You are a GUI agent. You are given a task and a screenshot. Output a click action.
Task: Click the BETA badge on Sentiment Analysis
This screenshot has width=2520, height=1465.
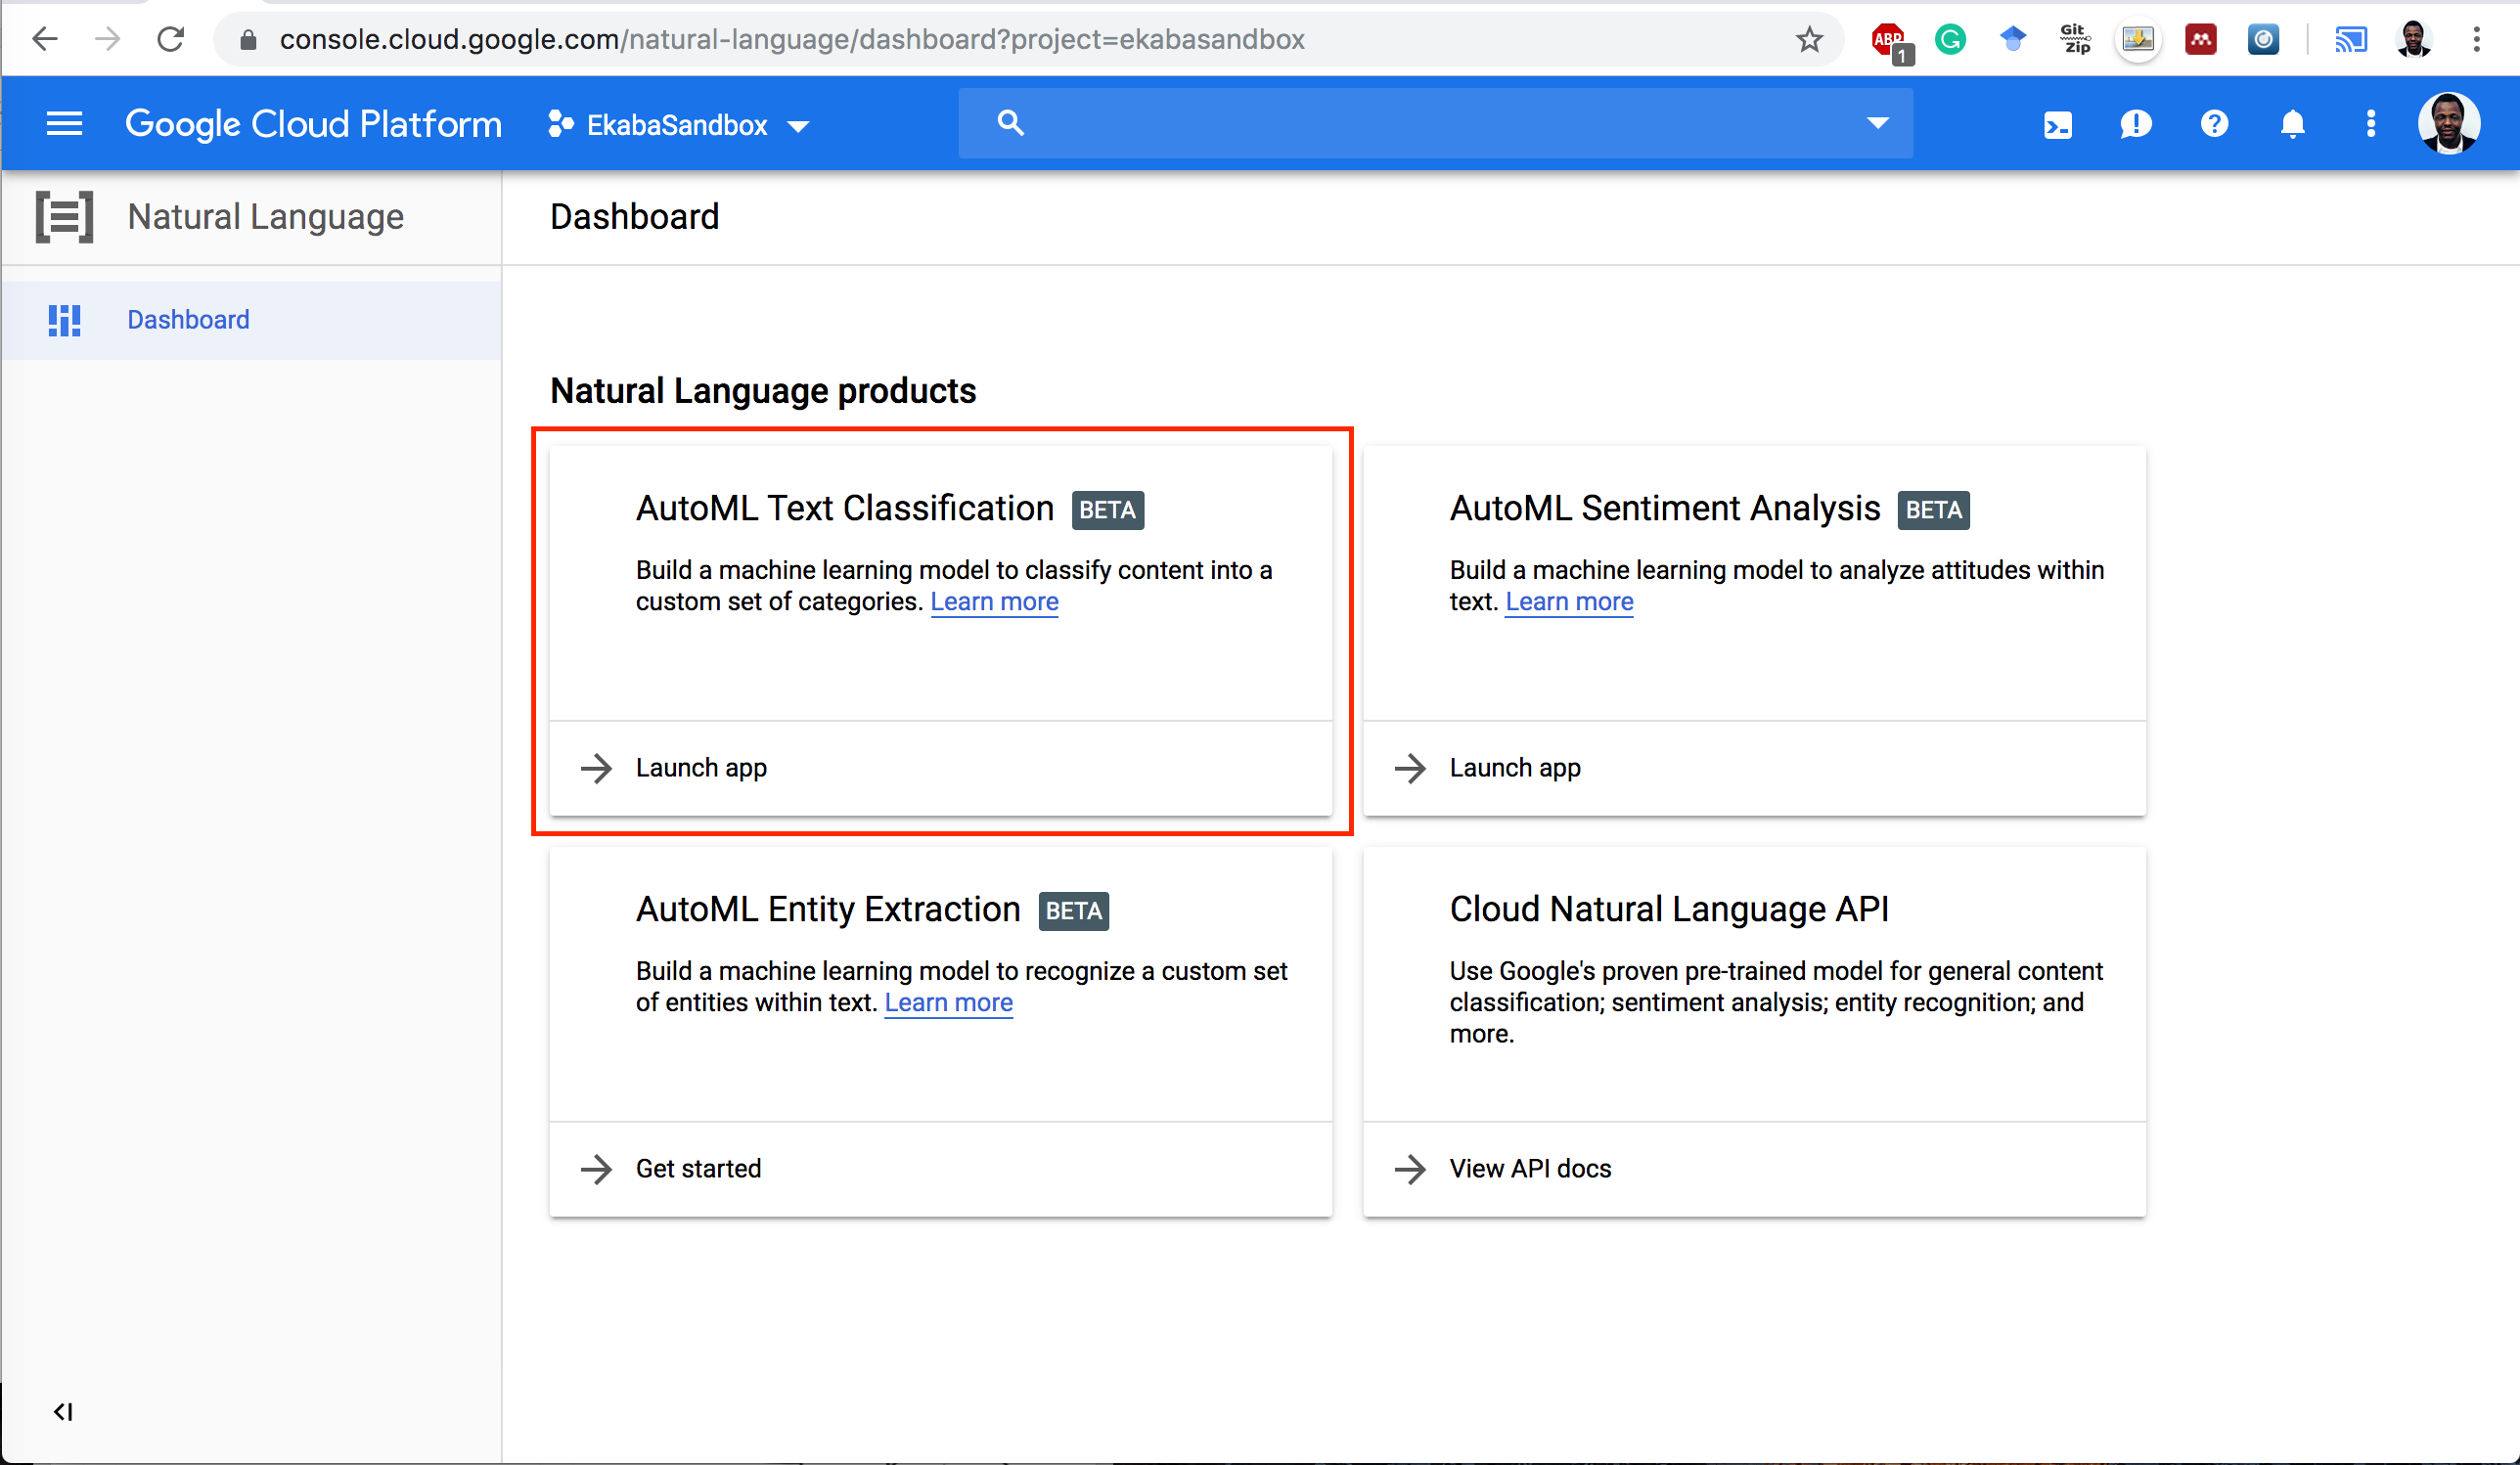point(1933,510)
